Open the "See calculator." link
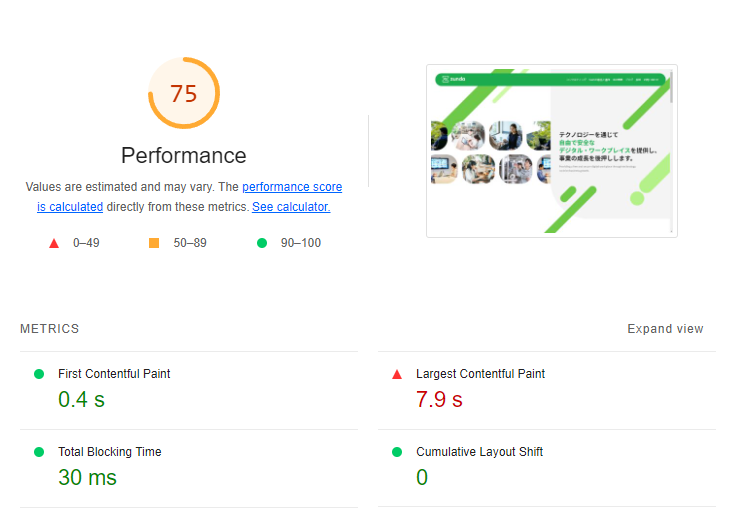Image resolution: width=746 pixels, height=510 pixels. point(291,207)
